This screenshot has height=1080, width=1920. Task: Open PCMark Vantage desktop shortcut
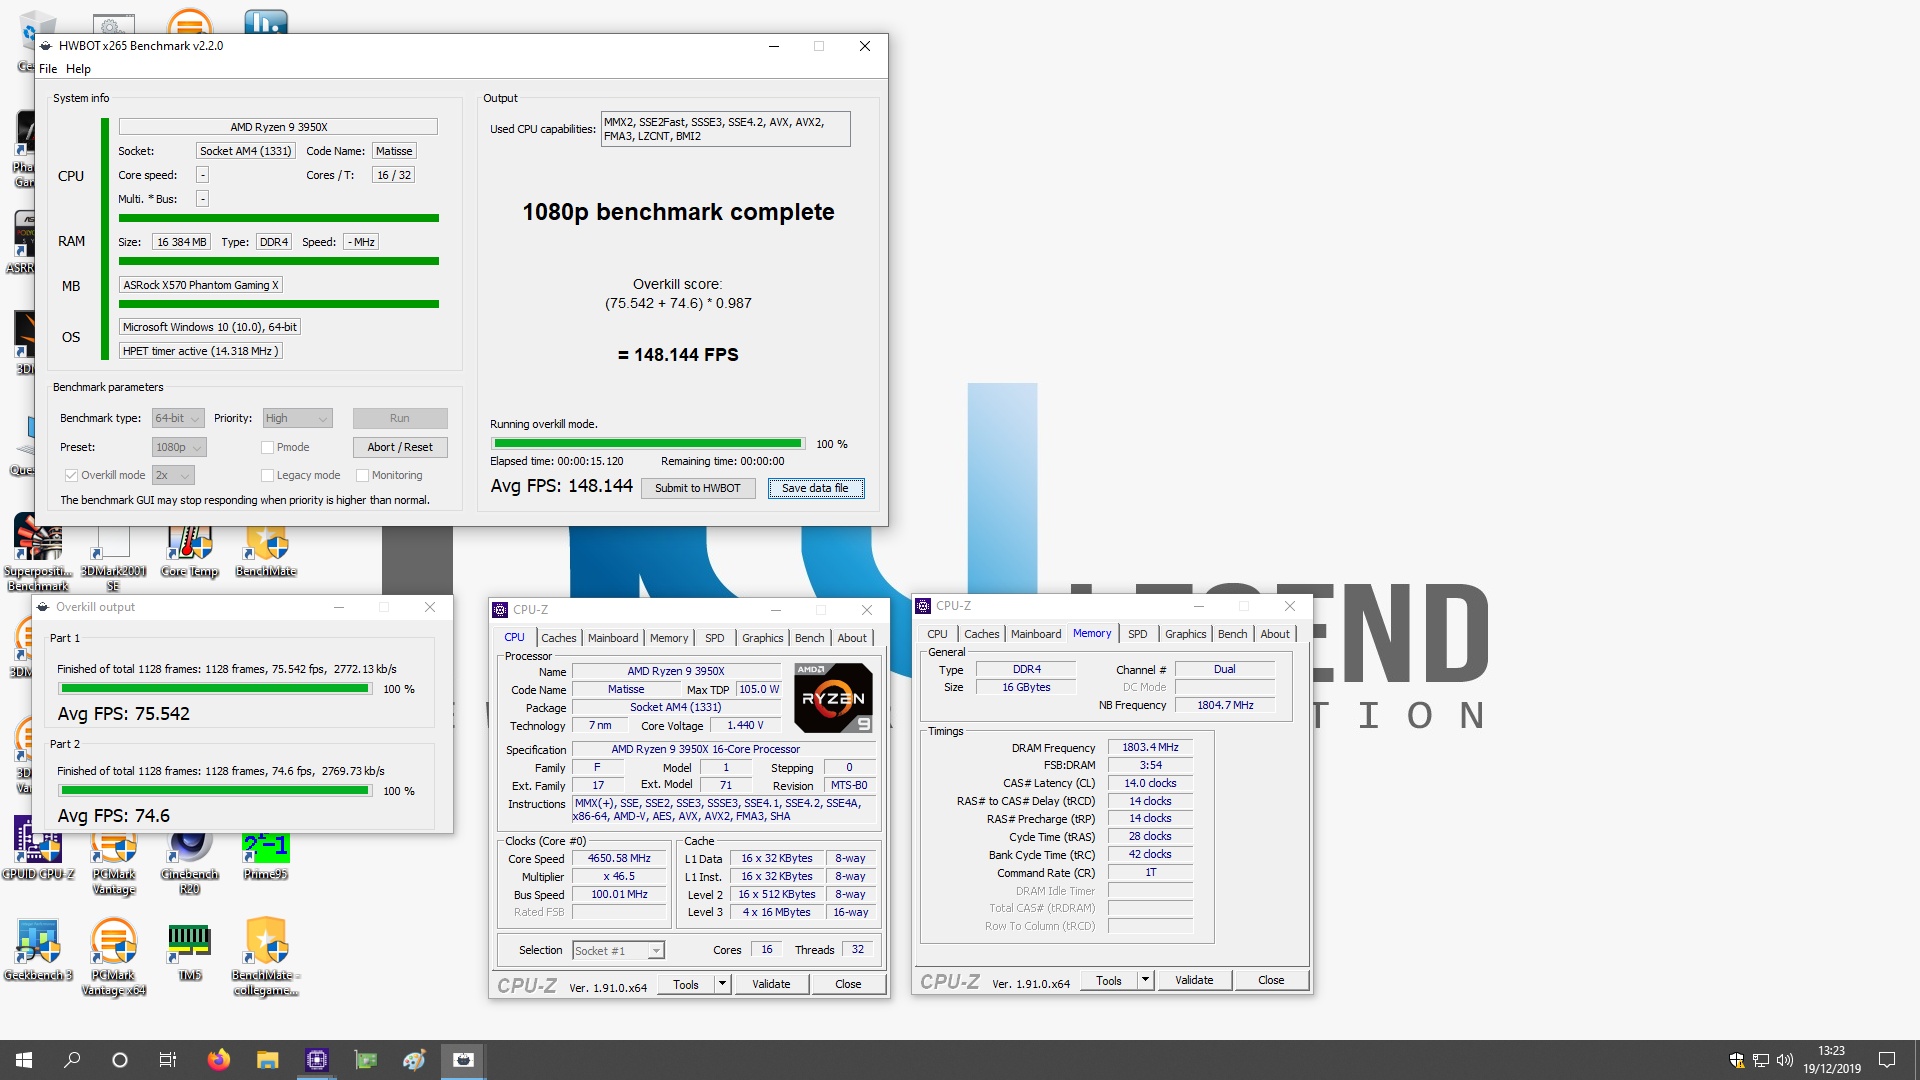point(113,863)
